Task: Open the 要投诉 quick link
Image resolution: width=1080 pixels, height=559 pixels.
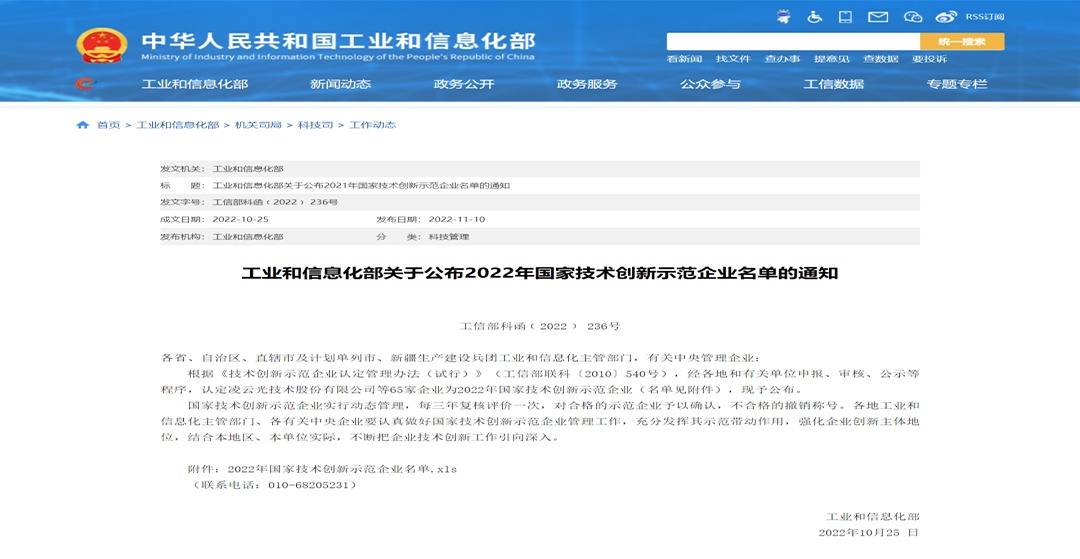Action: (x=929, y=59)
